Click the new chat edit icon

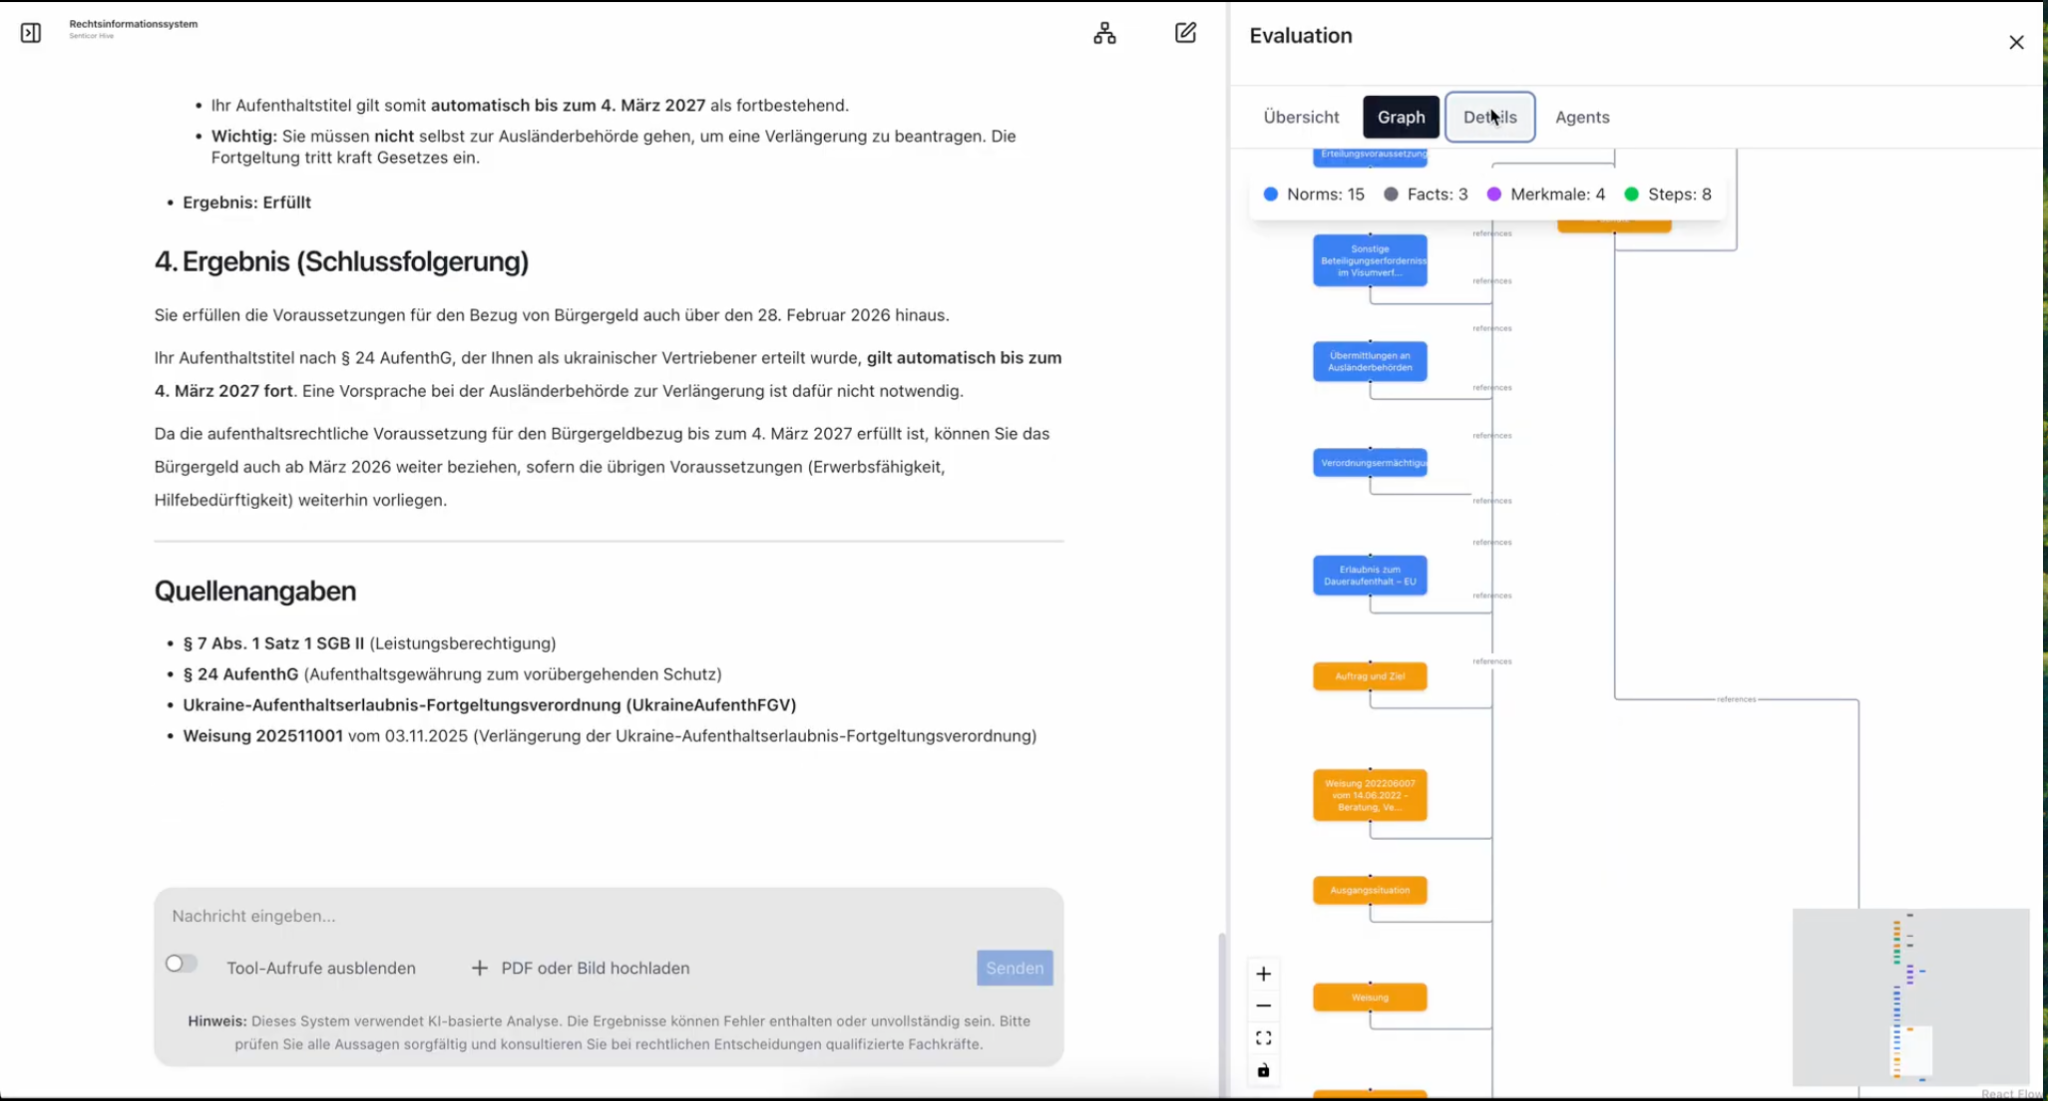[1185, 33]
